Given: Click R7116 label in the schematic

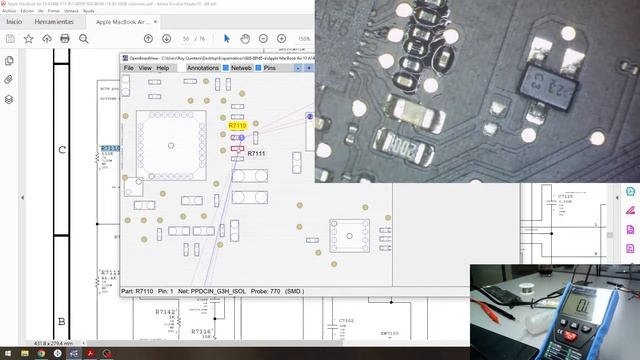Looking at the screenshot, I should (201, 331).
